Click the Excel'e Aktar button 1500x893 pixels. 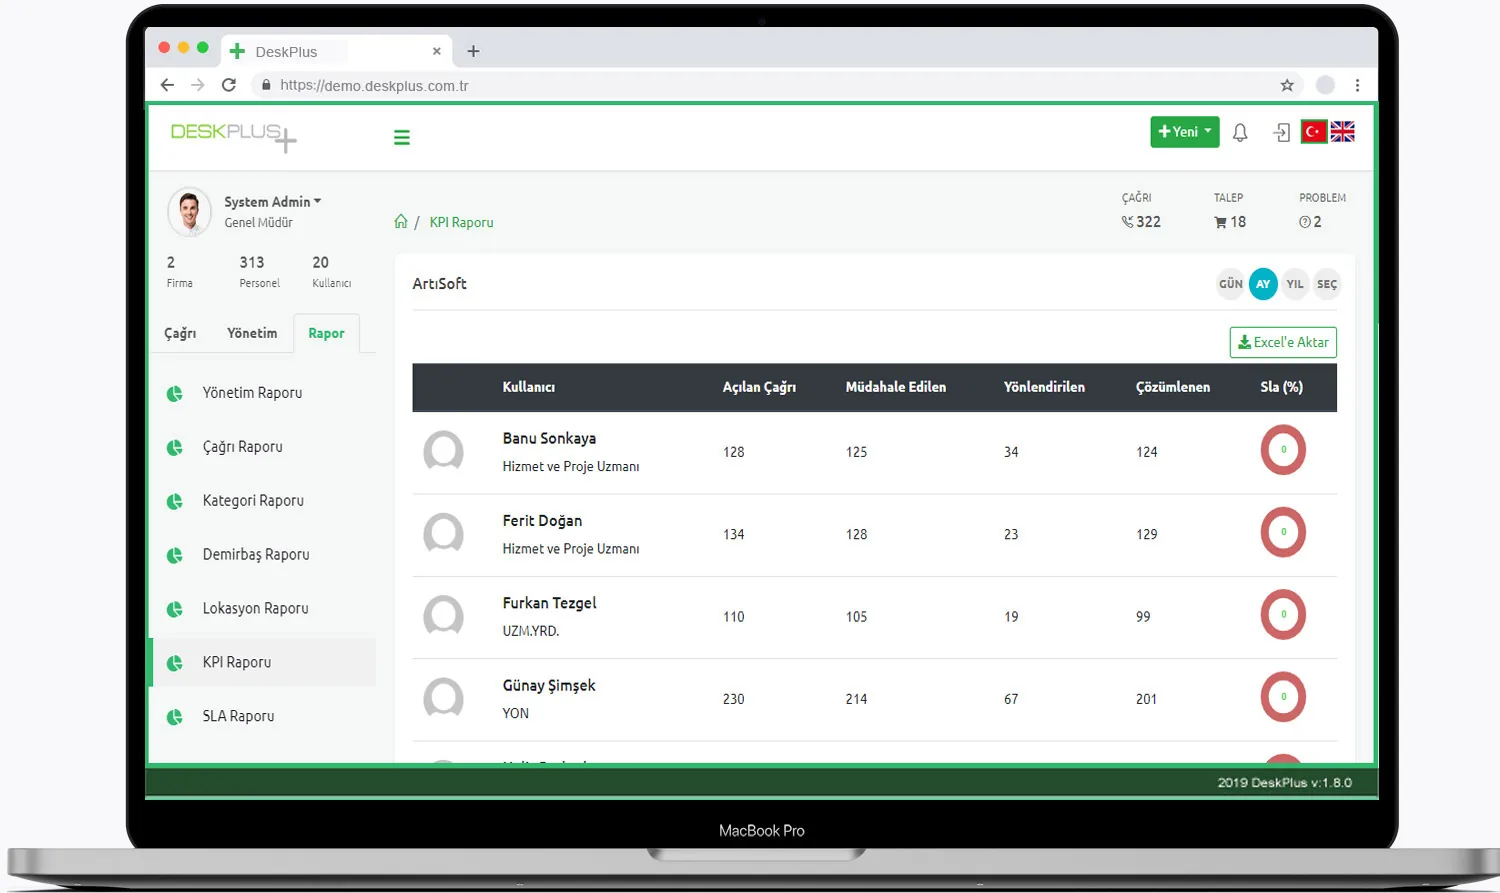(x=1283, y=342)
